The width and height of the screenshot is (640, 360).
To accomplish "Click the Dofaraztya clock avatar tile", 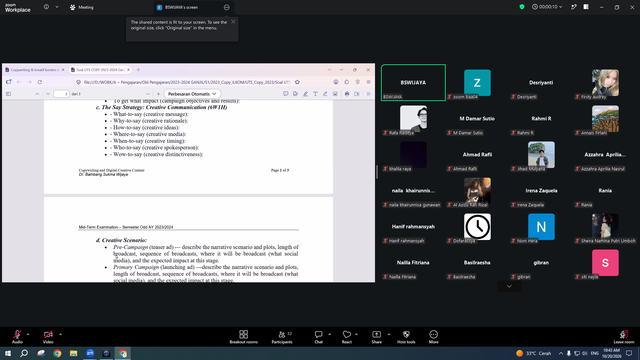I will (x=477, y=227).
